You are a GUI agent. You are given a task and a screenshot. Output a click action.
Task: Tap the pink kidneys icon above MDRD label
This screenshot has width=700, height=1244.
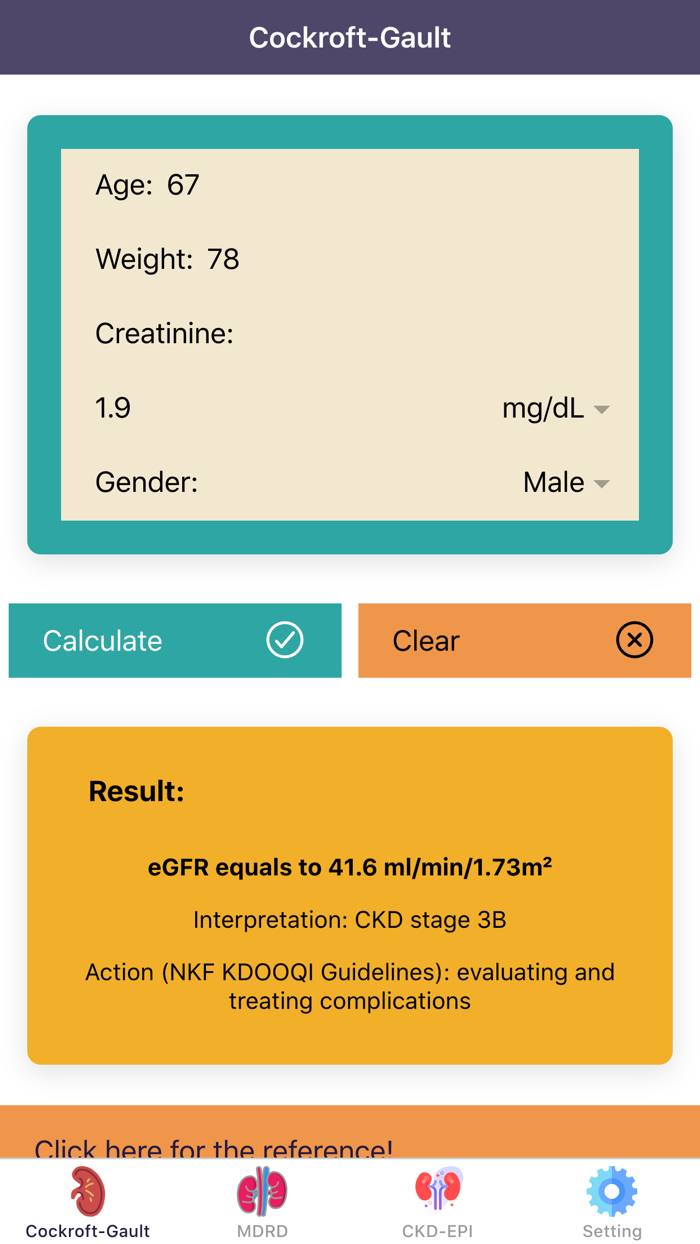(262, 1190)
